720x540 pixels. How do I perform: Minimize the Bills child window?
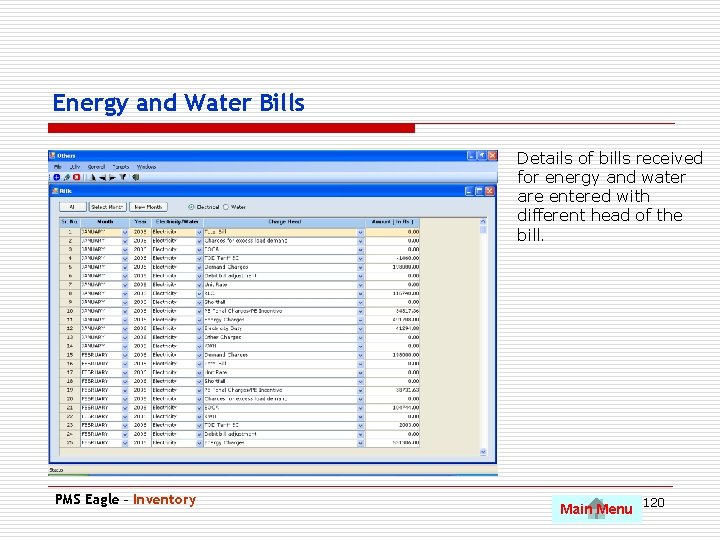[x=469, y=191]
